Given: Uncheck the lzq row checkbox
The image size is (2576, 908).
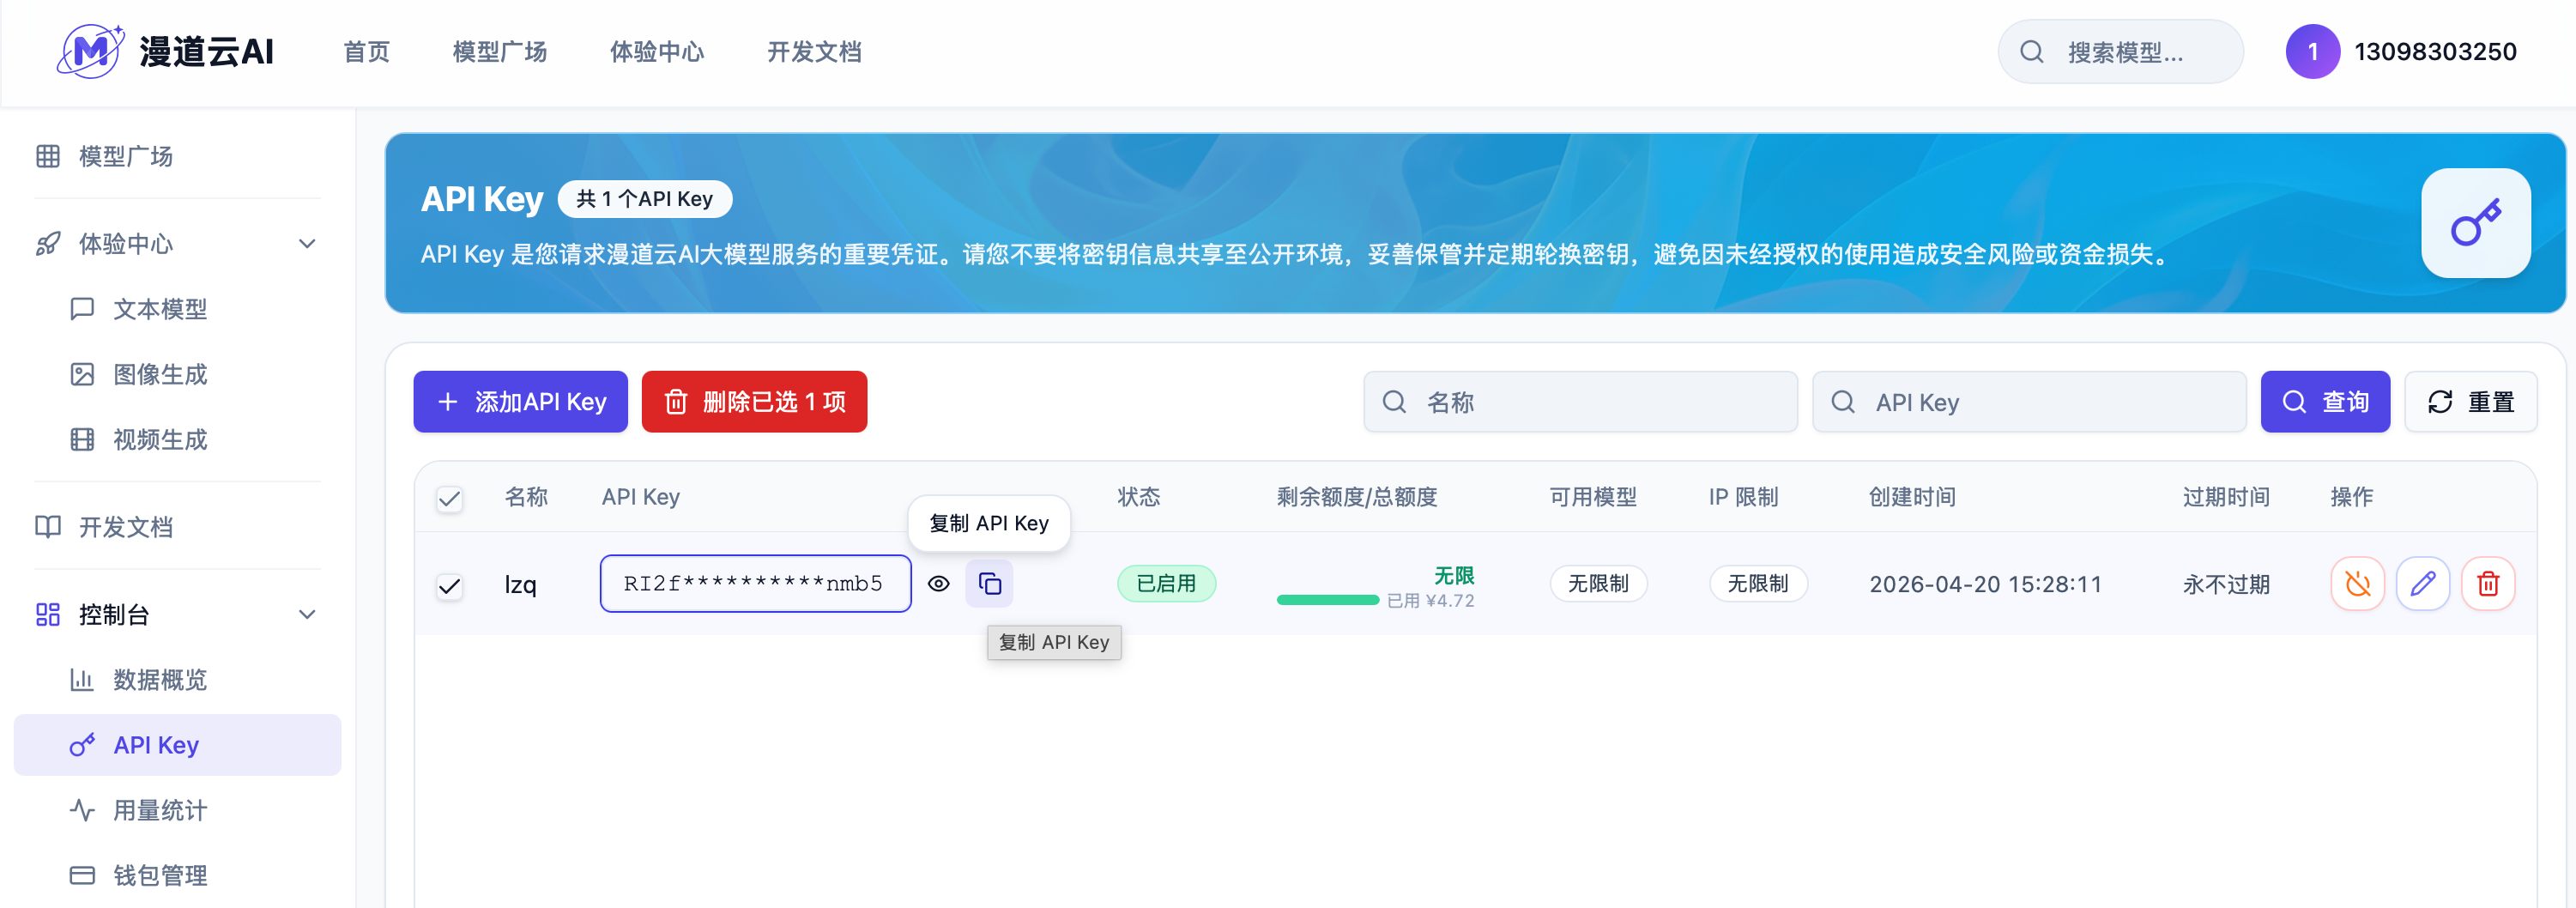Looking at the screenshot, I should [x=450, y=585].
